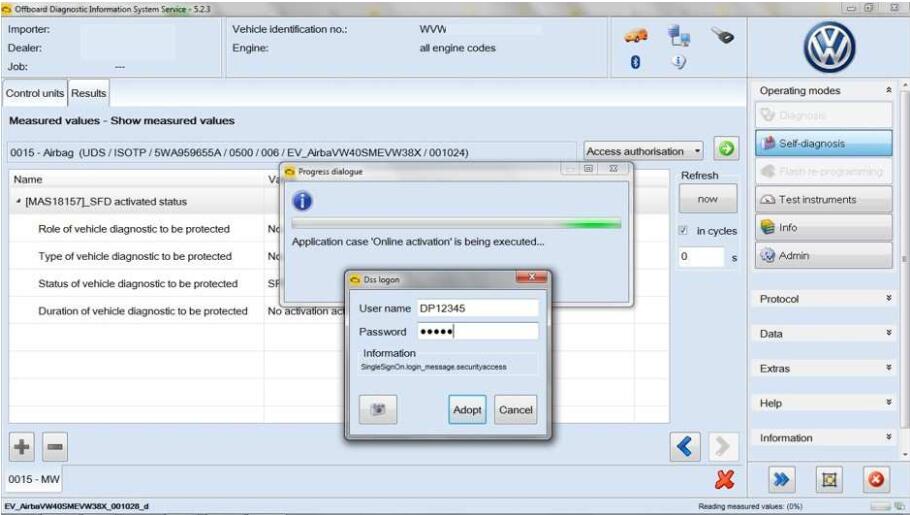Click the red exit button bottom right
This screenshot has height=515, width=910.
(x=876, y=480)
